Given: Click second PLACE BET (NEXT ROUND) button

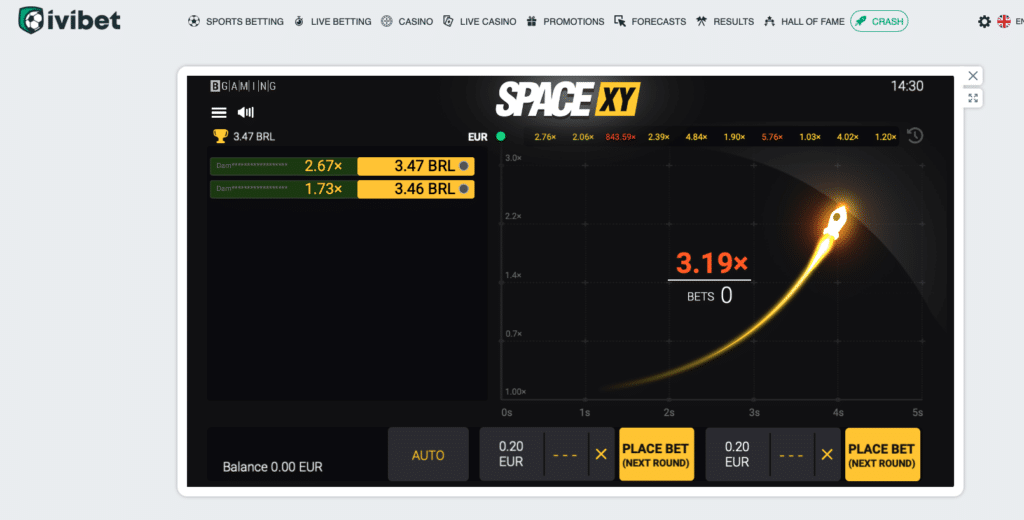Looking at the screenshot, I should pos(882,455).
